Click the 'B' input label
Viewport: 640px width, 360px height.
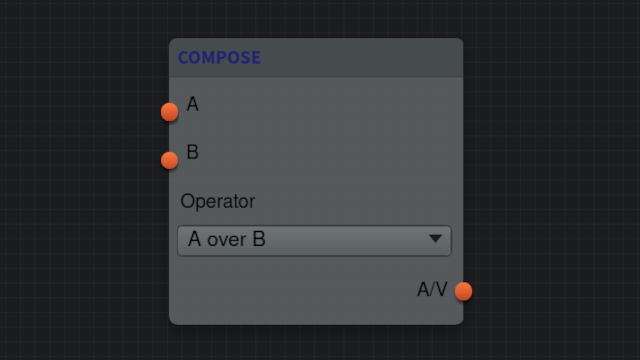point(193,152)
